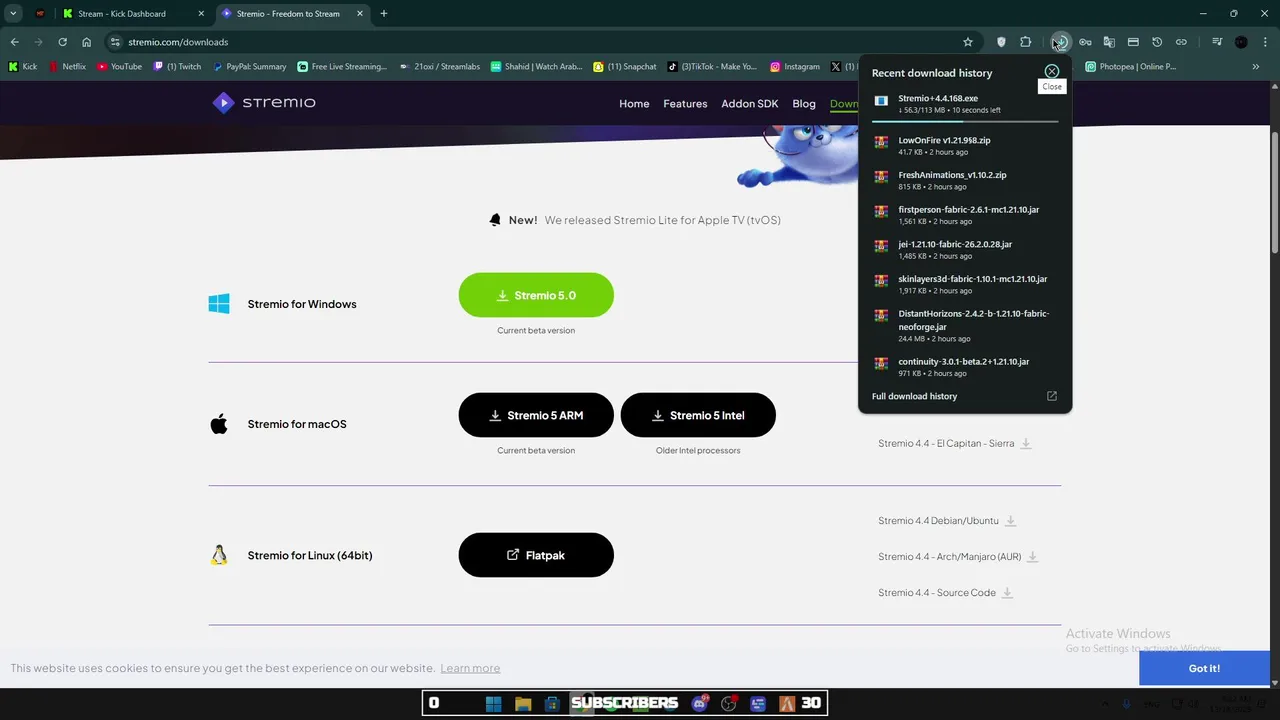
Task: Open the tab search dropdown arrow
Action: click(x=13, y=14)
